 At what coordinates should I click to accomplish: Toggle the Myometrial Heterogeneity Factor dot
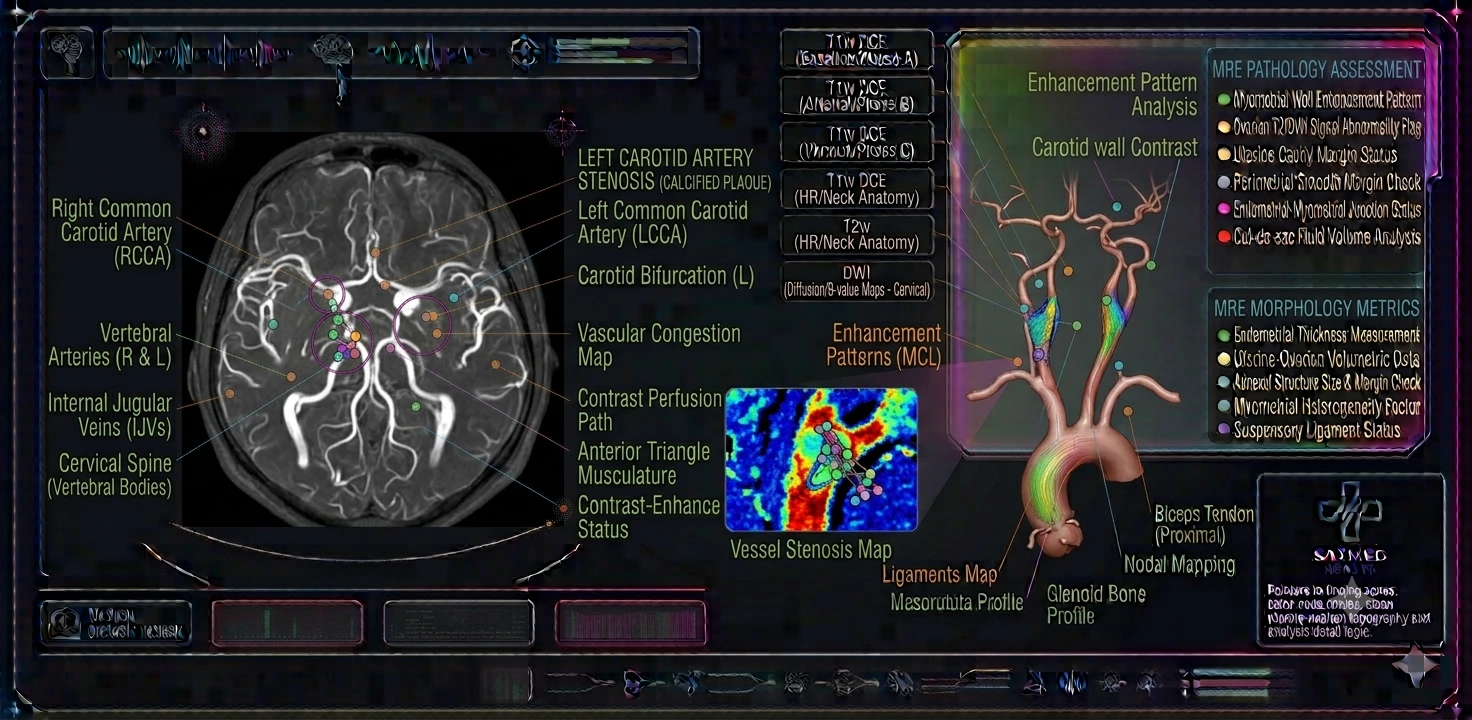[1224, 406]
